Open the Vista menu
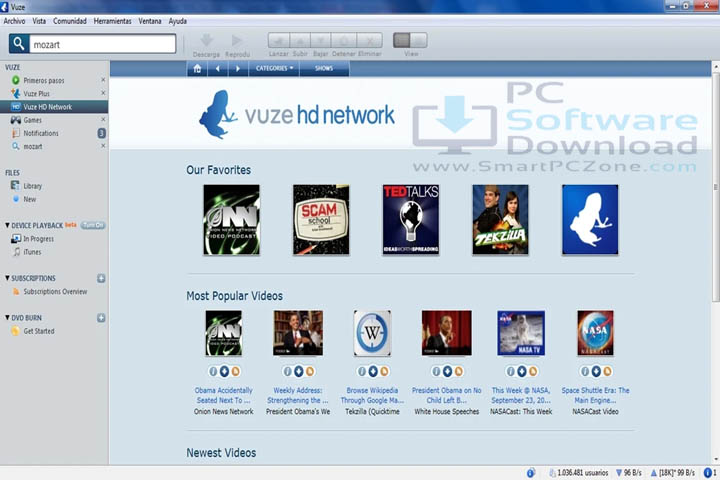Viewport: 720px width, 480px height. [39, 21]
